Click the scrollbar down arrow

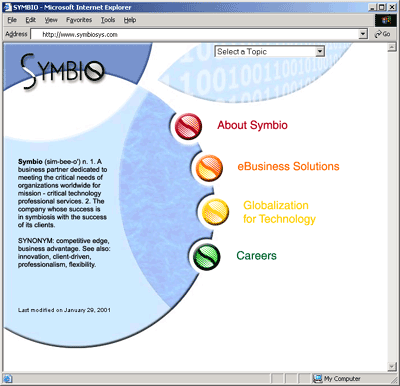(392, 366)
